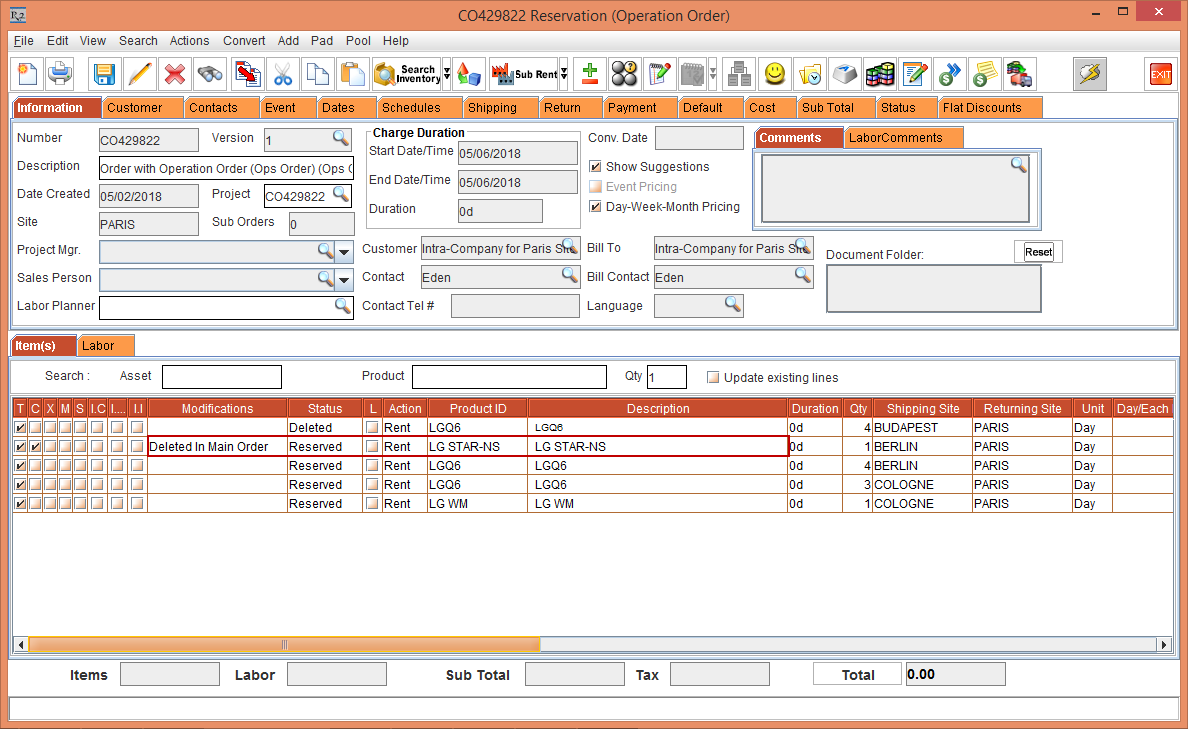This screenshot has height=729, width=1188.
Task: Toggle the Show Suggestions checkbox
Action: pyautogui.click(x=596, y=167)
